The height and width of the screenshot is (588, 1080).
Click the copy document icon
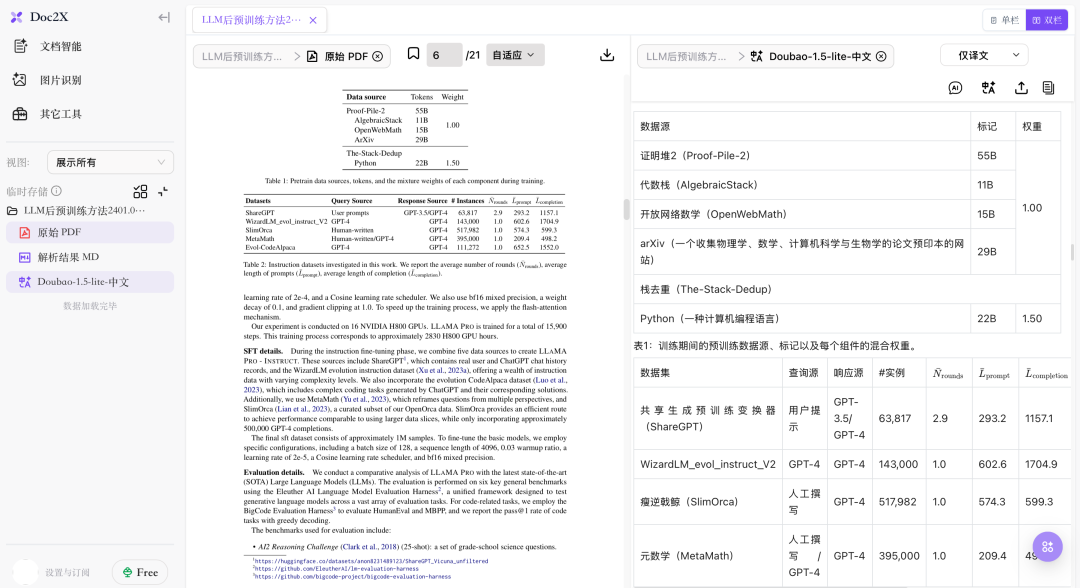click(x=1048, y=87)
